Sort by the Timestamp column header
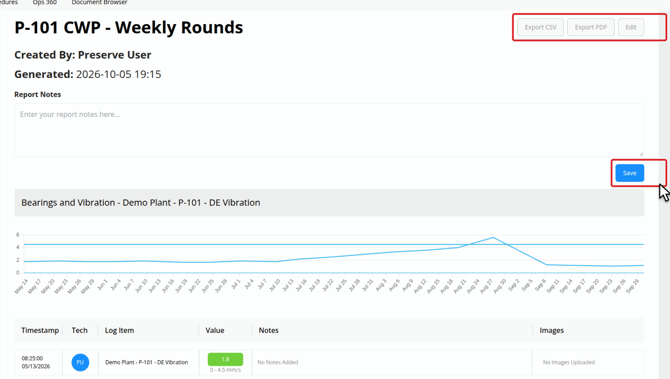The height and width of the screenshot is (379, 670). pyautogui.click(x=40, y=330)
